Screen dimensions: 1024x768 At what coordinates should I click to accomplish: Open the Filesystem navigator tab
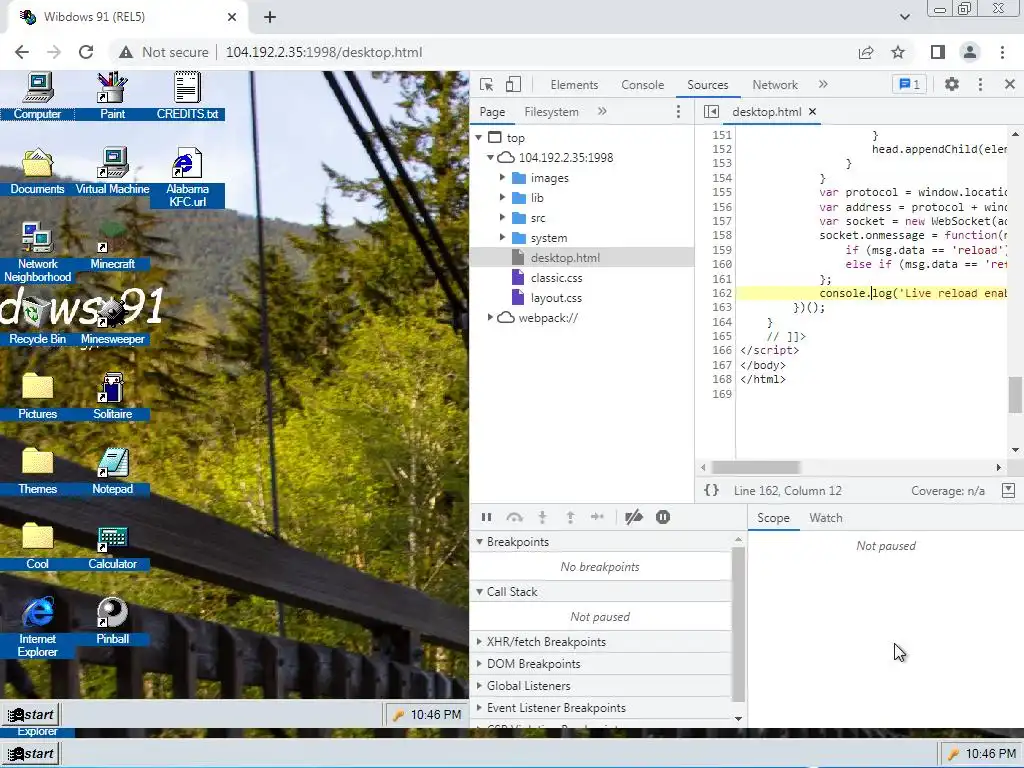[x=551, y=112]
